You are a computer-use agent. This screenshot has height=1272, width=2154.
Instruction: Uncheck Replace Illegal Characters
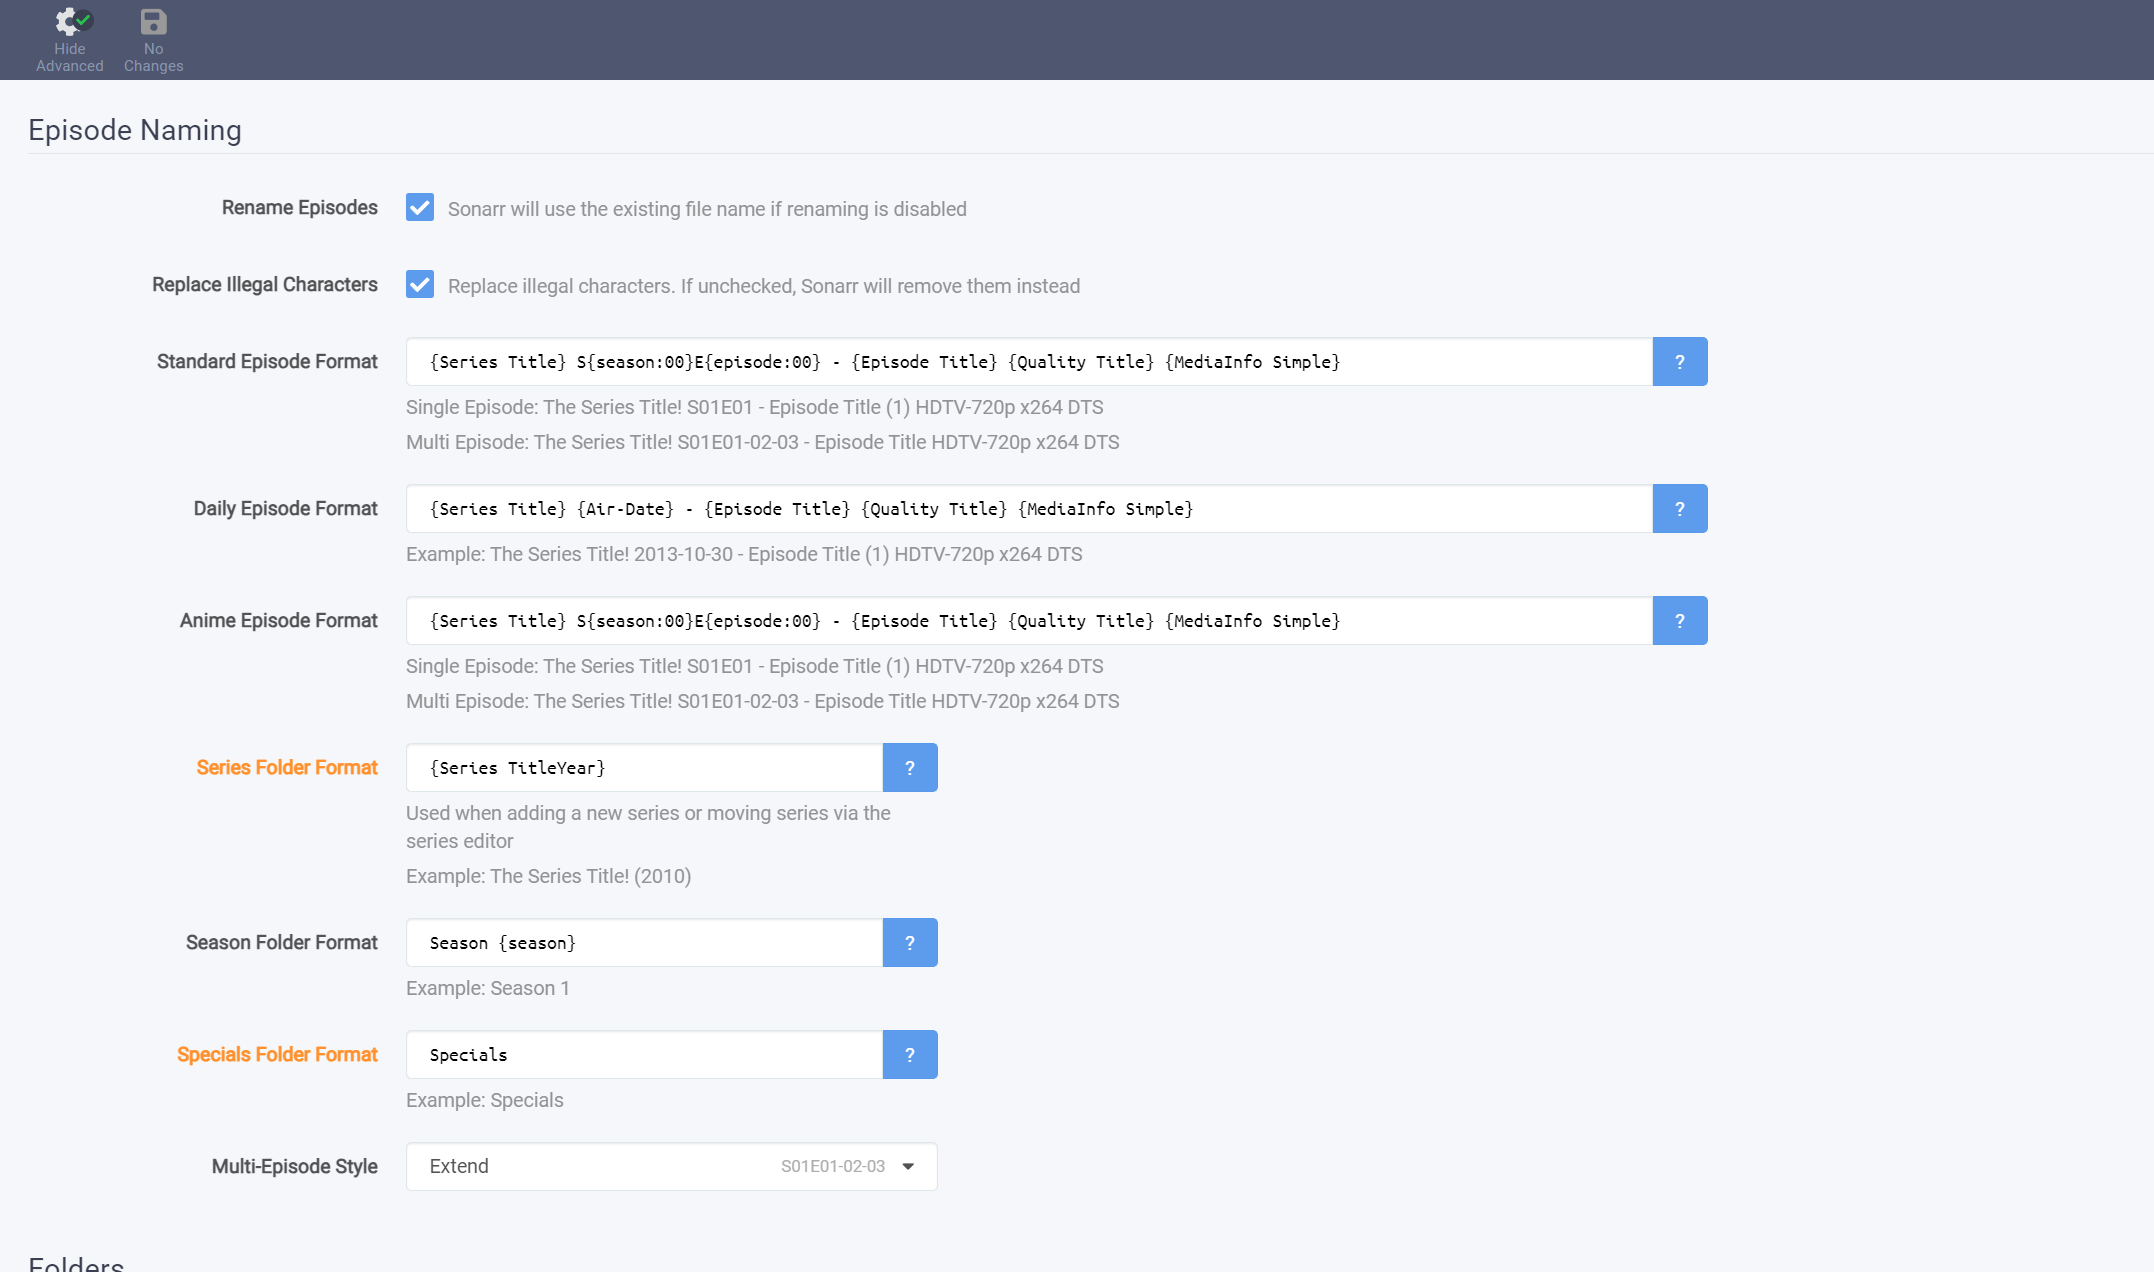(x=419, y=284)
